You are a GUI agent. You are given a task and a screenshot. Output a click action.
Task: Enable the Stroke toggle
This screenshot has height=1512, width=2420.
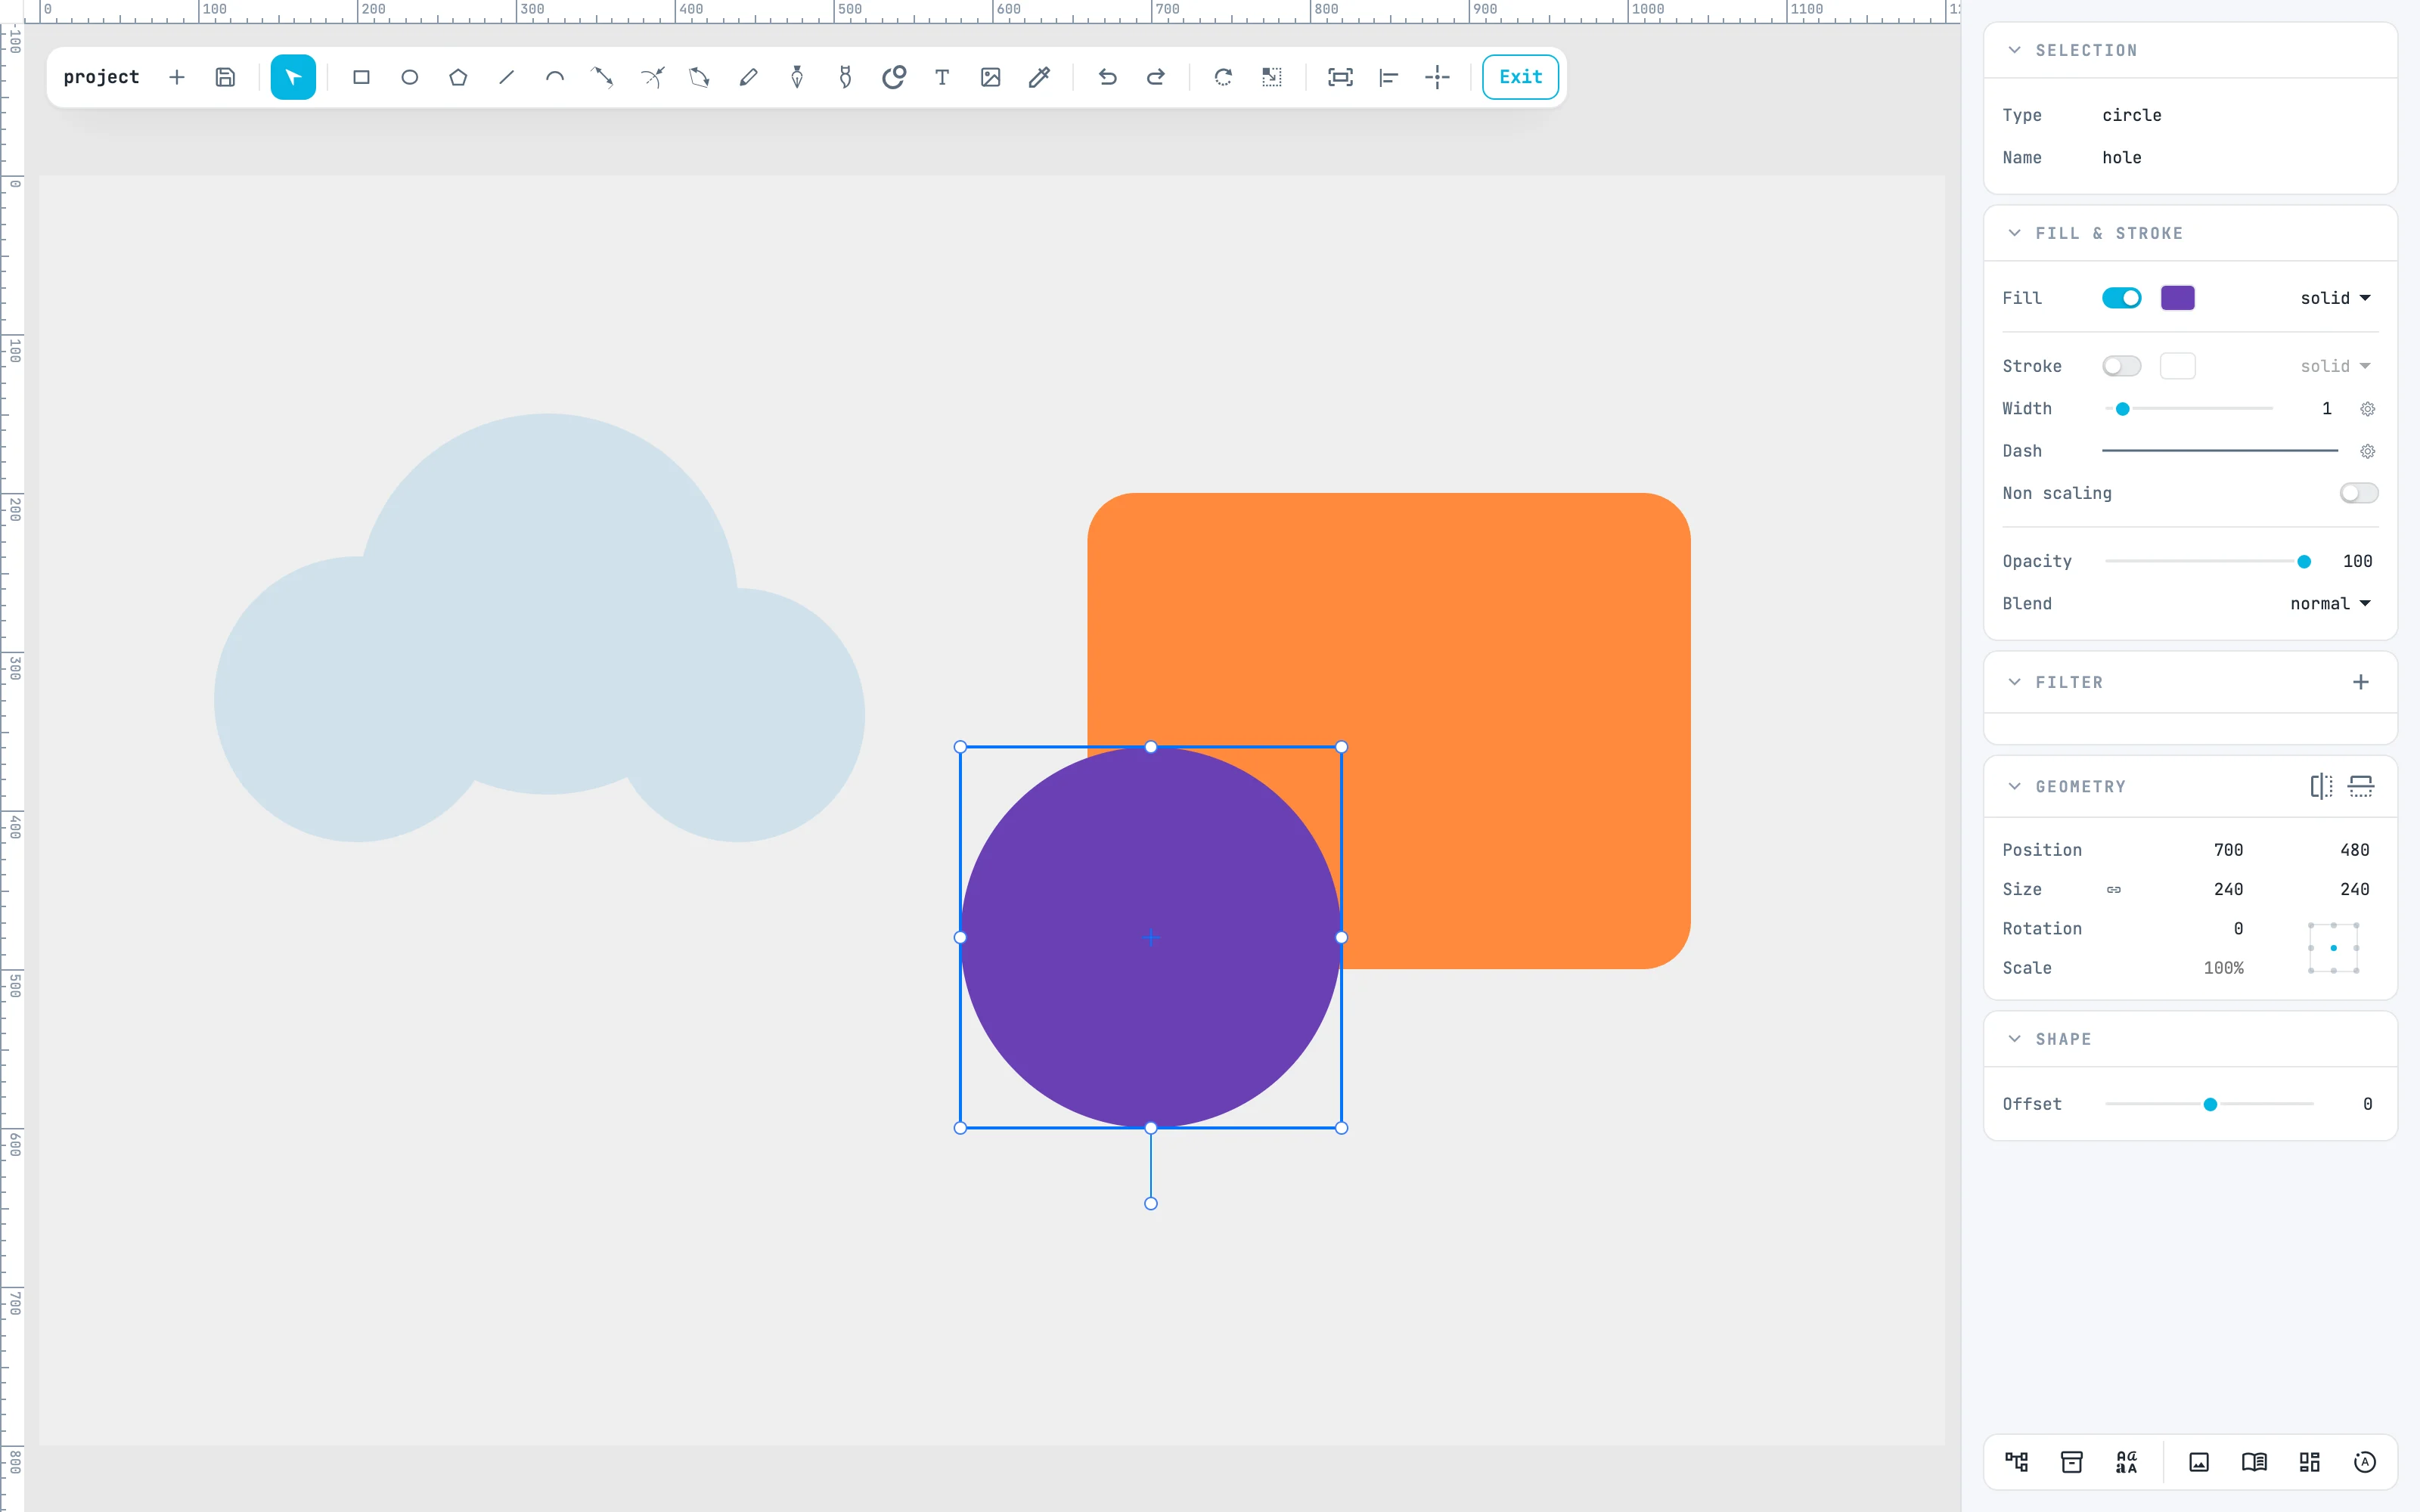2121,366
